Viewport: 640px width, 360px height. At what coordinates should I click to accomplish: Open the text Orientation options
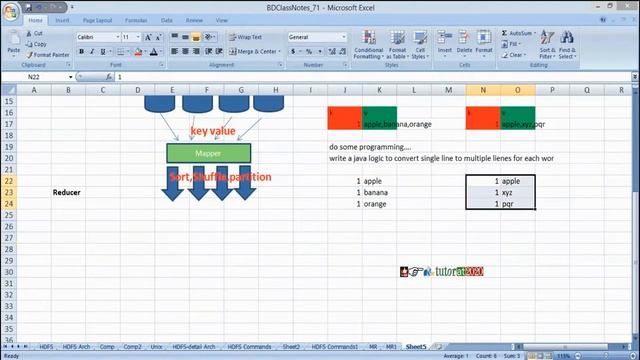210,37
